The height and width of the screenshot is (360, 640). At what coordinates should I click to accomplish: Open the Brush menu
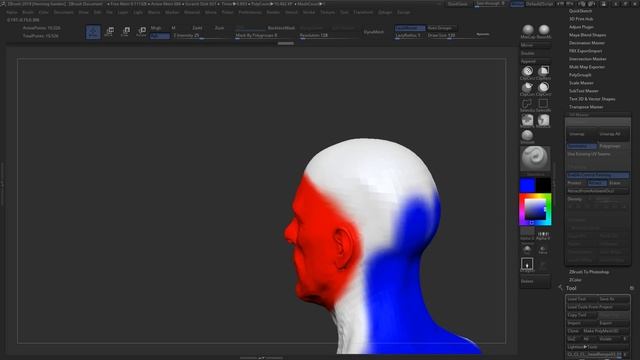[x=28, y=12]
